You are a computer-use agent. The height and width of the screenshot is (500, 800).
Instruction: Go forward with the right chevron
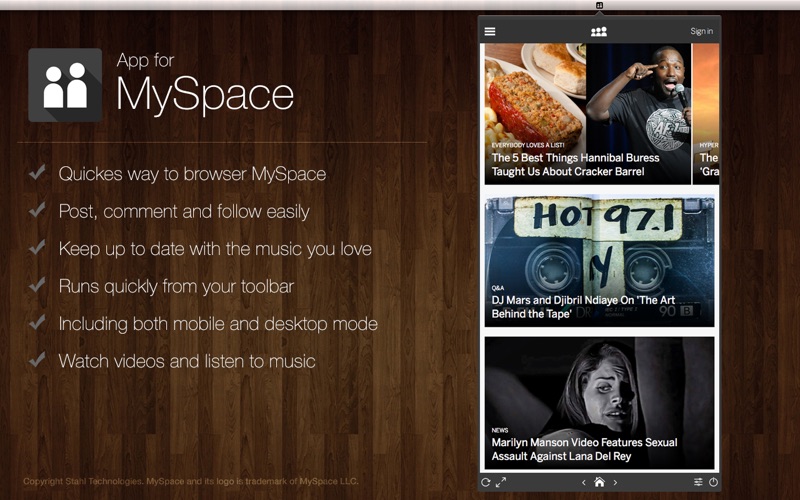615,482
